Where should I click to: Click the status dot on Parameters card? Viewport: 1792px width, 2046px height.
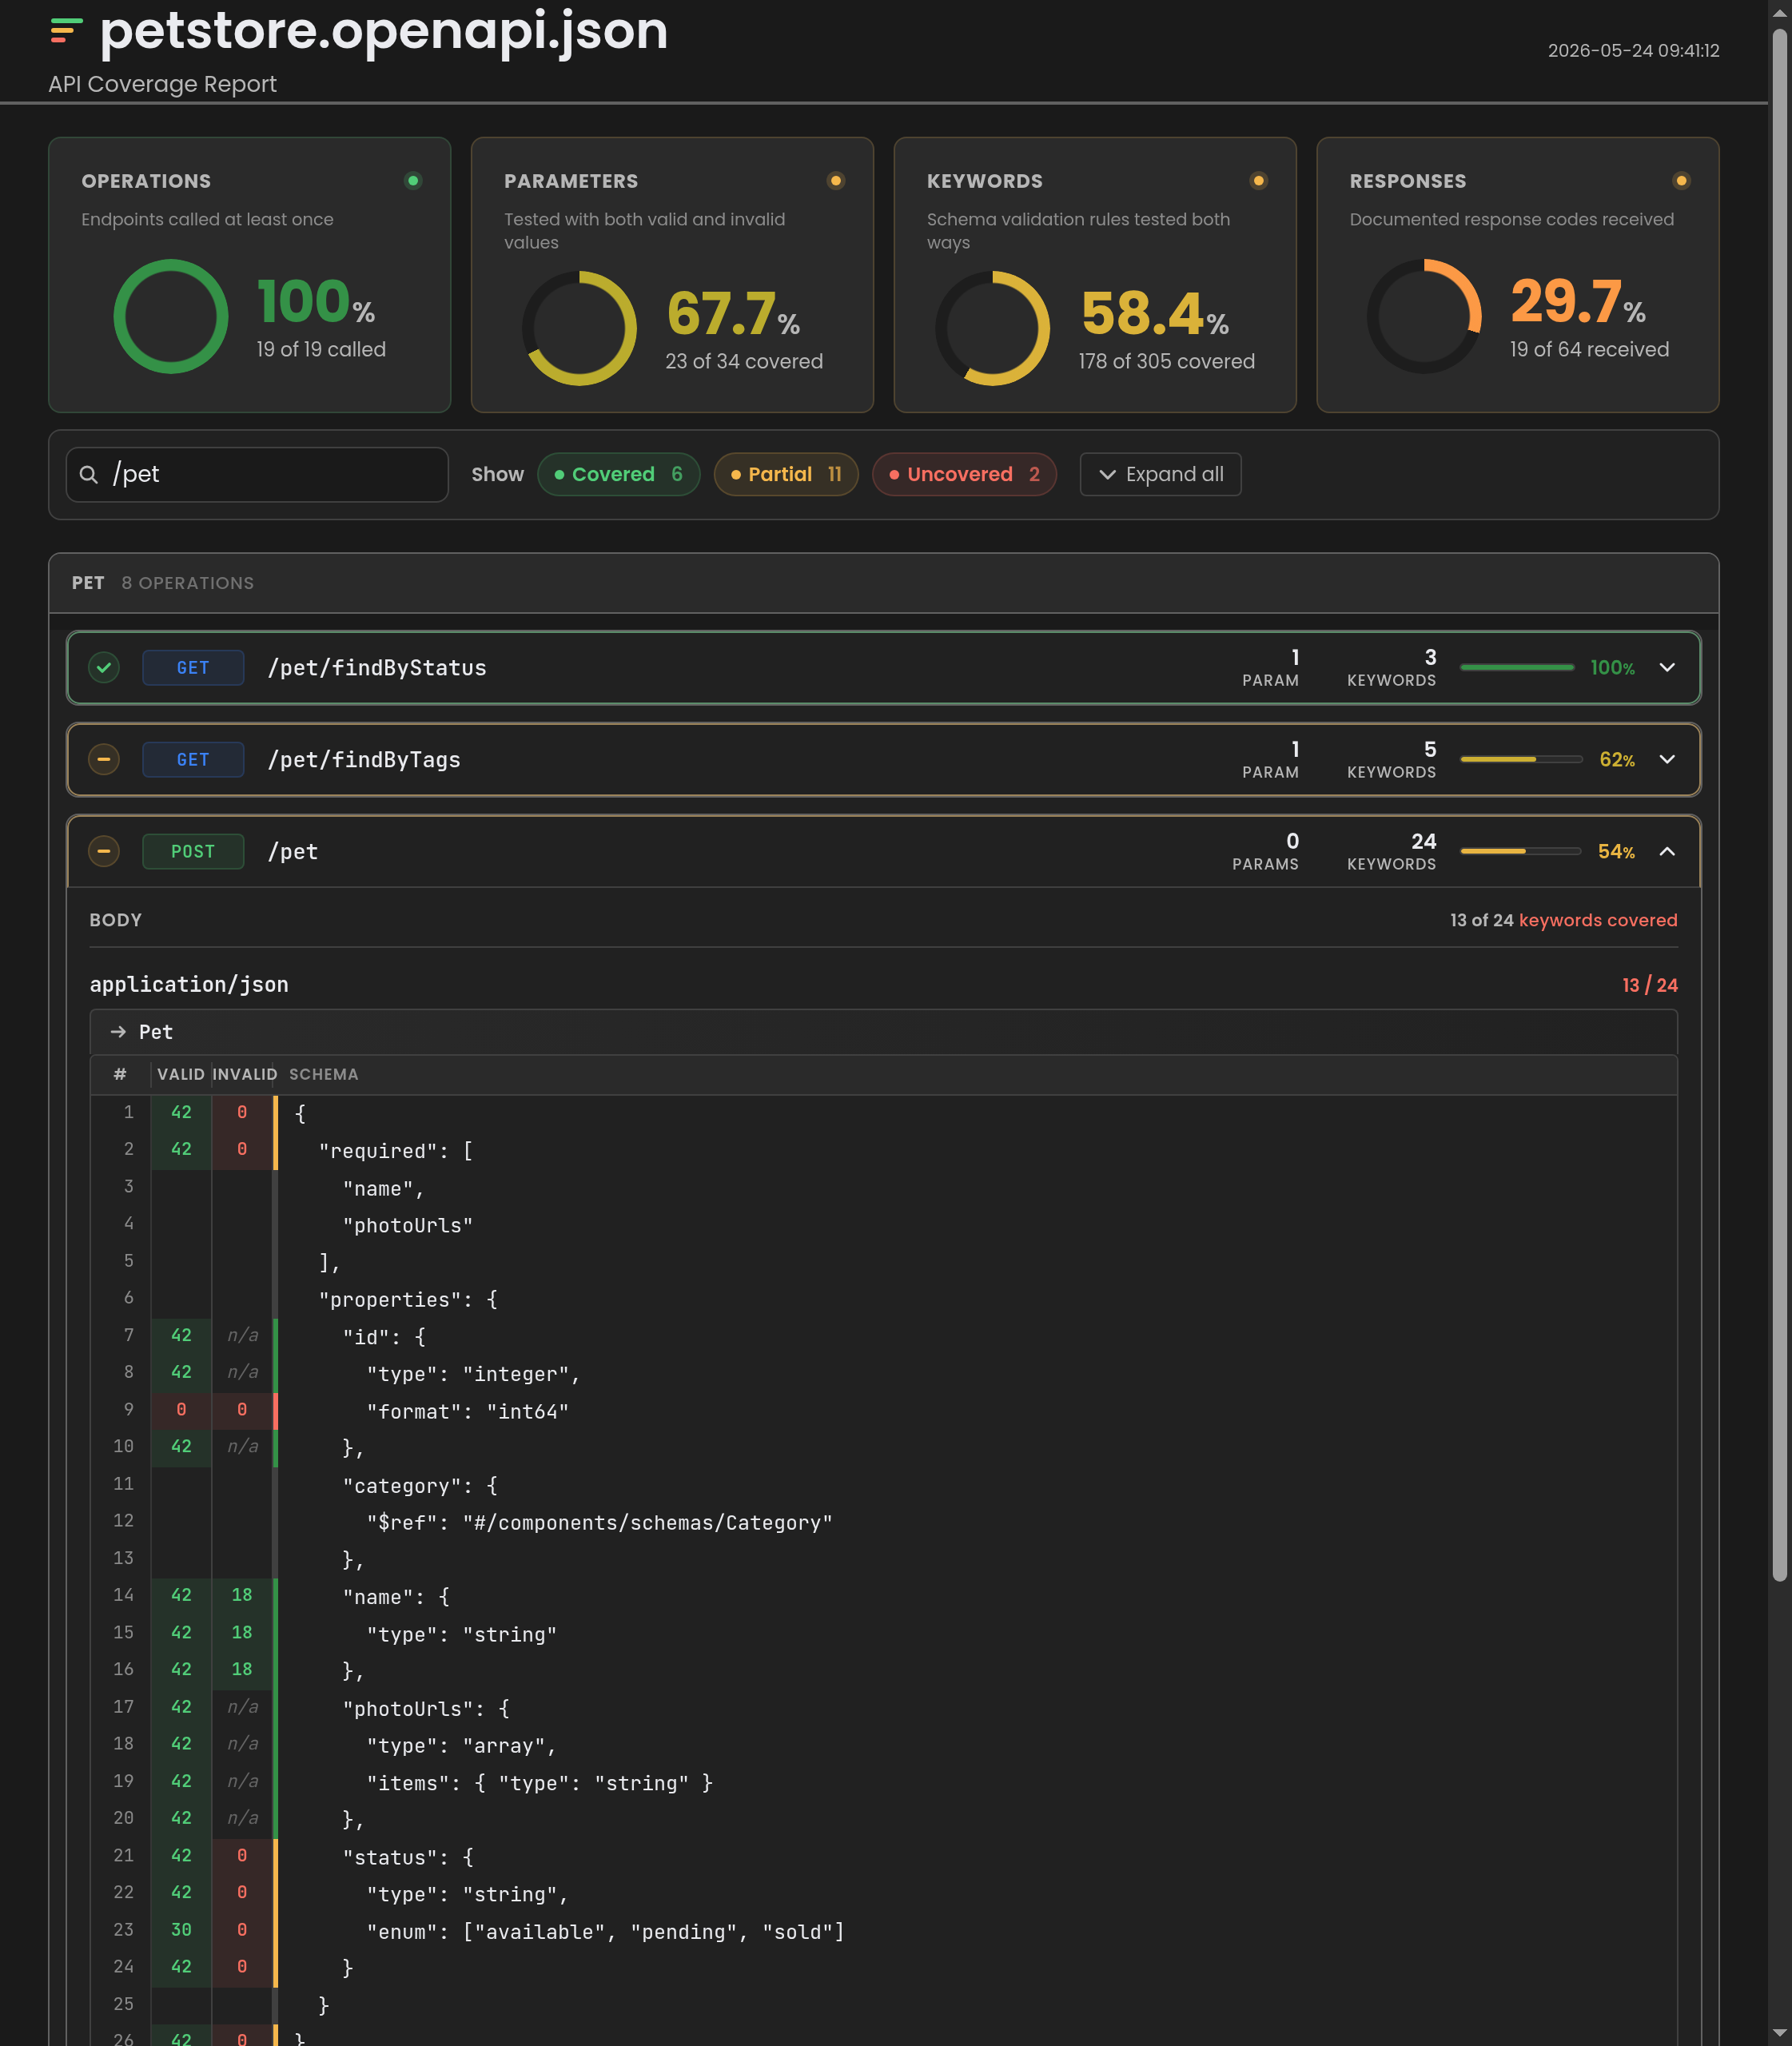[x=836, y=181]
